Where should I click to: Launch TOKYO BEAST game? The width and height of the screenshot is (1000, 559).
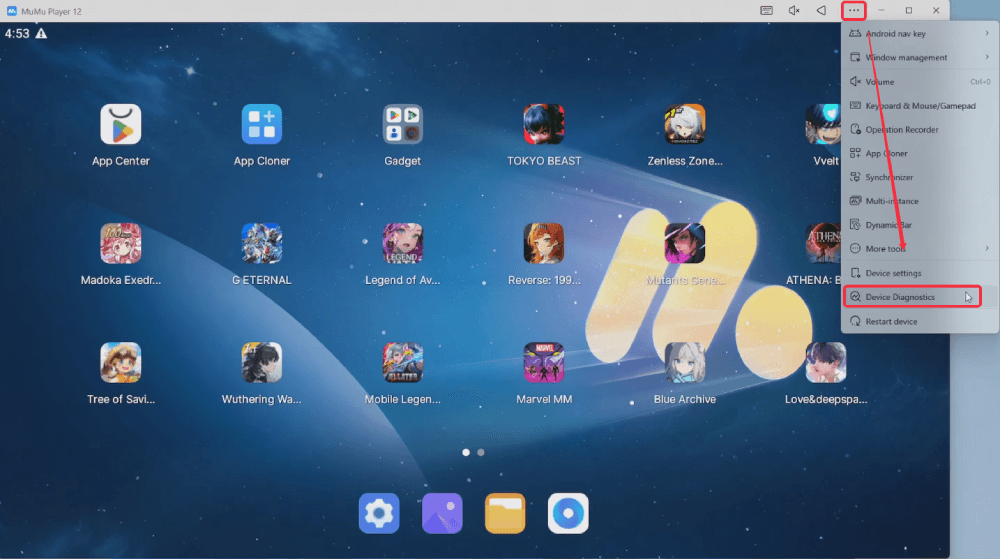[544, 124]
